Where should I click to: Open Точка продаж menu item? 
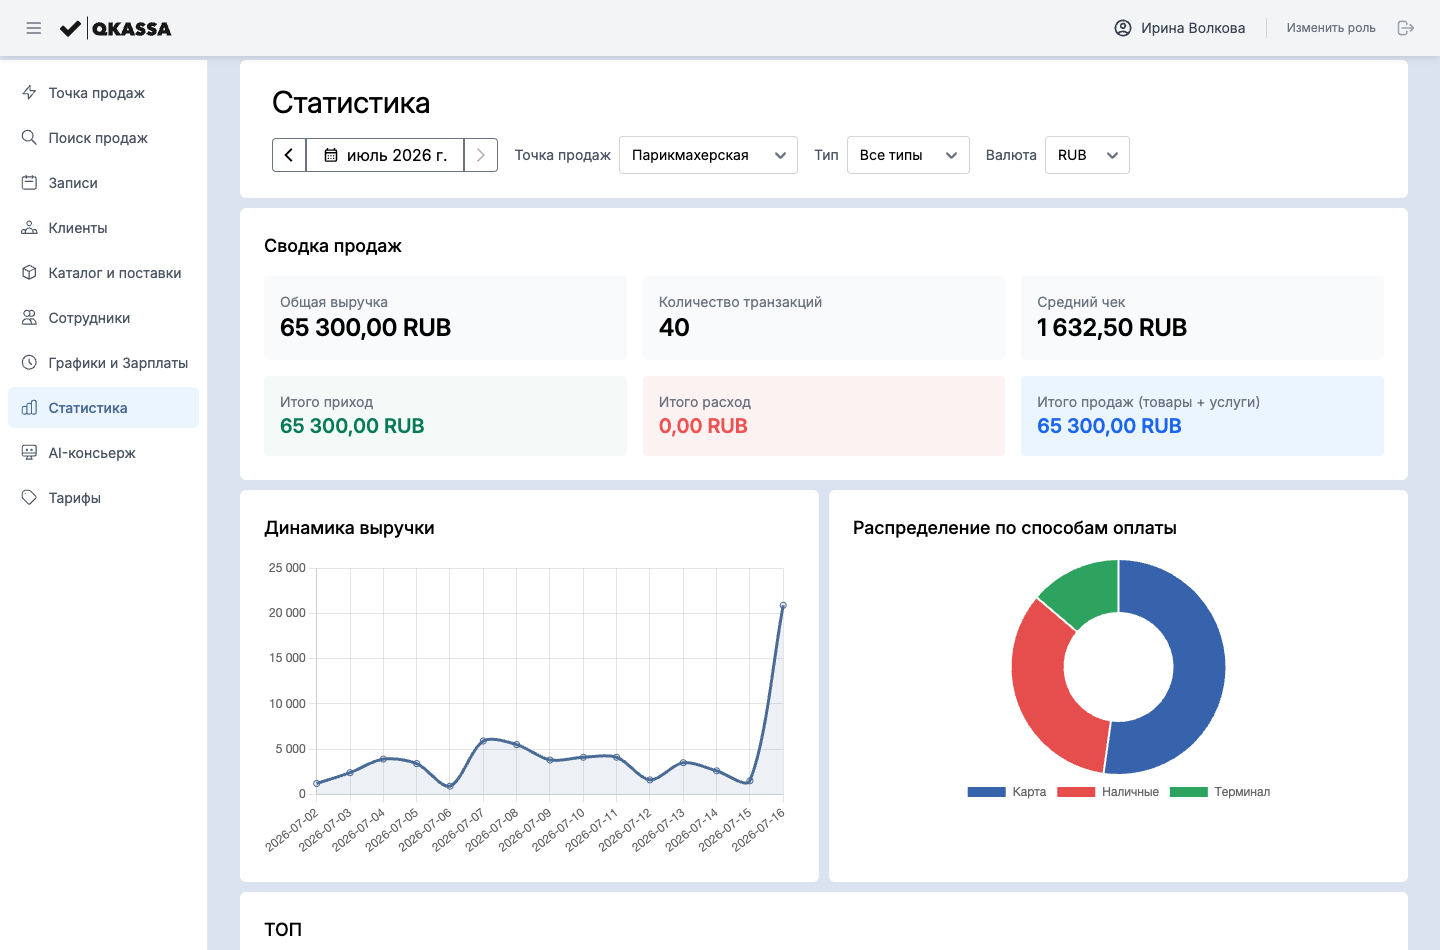coord(104,93)
